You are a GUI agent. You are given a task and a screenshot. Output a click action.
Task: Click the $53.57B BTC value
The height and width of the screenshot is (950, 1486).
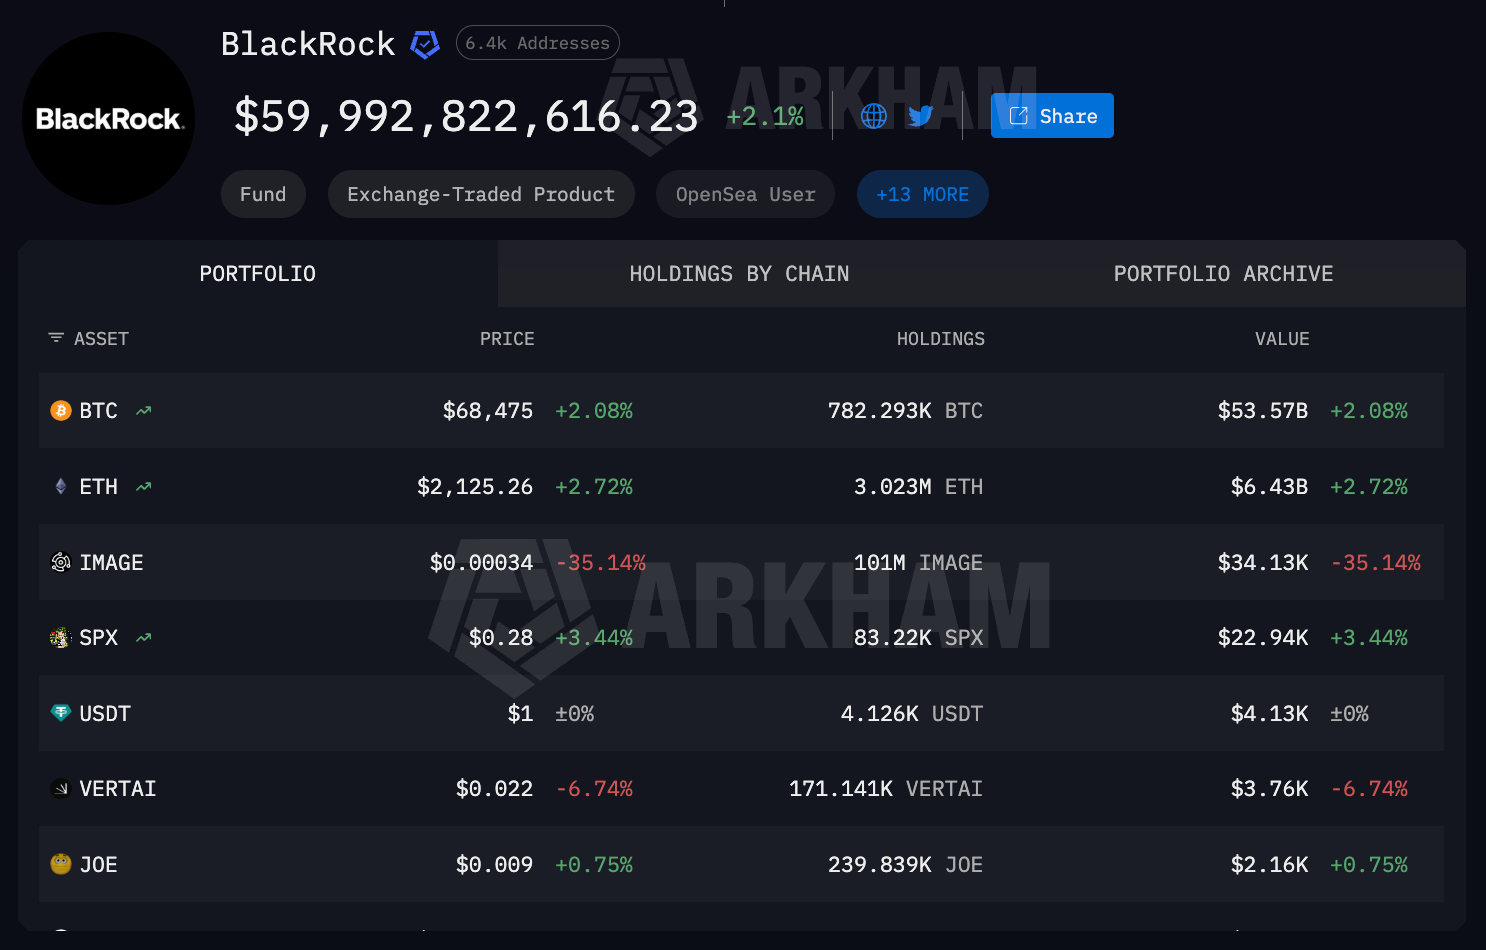1263,411
